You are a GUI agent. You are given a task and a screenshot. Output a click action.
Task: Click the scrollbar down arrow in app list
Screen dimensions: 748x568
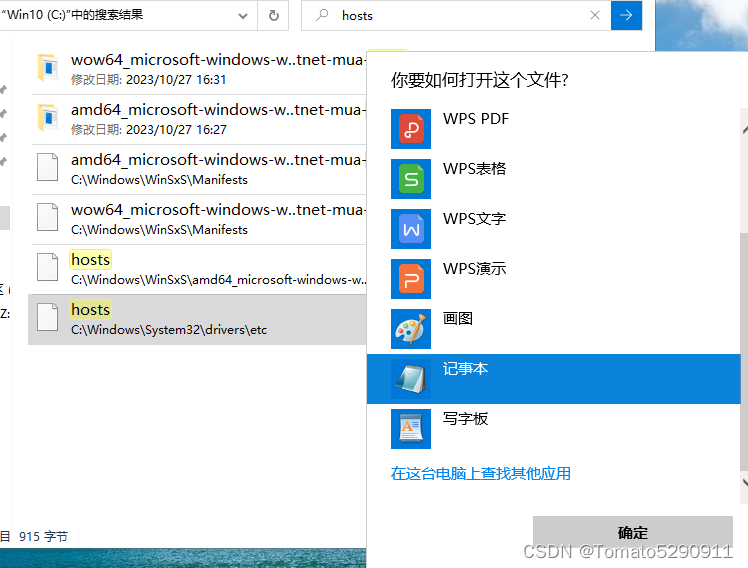pyautogui.click(x=745, y=483)
